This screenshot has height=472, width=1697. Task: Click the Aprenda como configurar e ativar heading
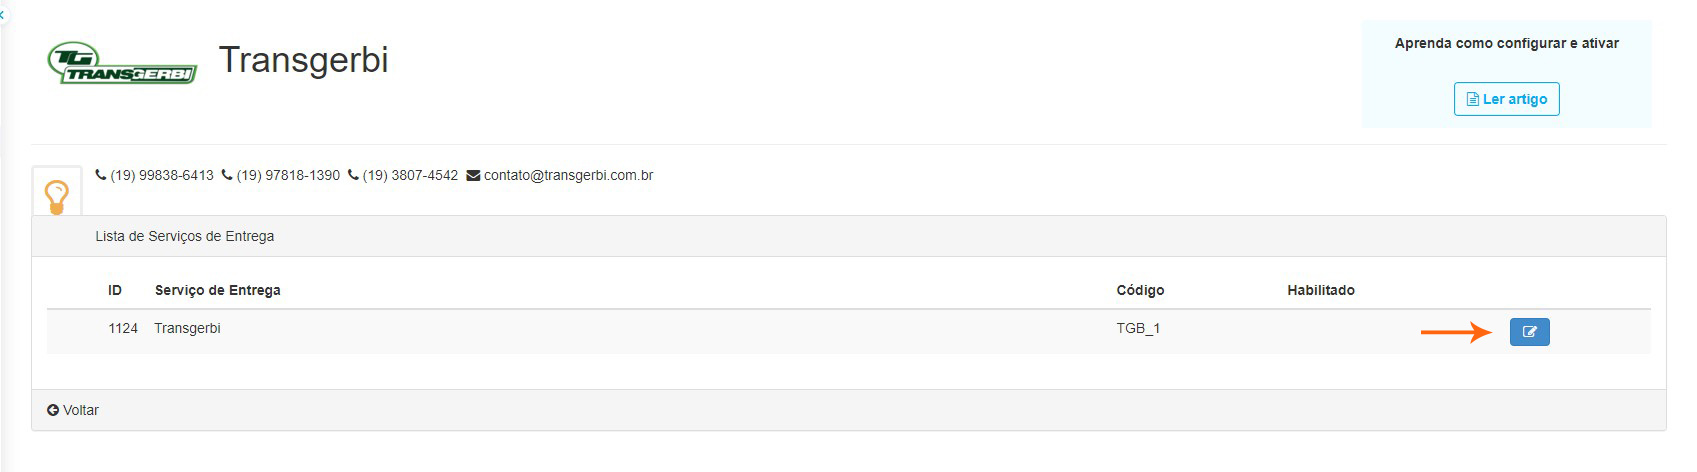pyautogui.click(x=1506, y=43)
